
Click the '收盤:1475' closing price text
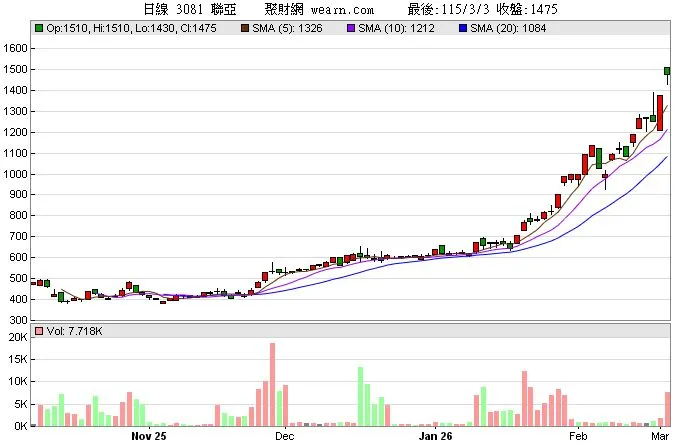tap(527, 9)
